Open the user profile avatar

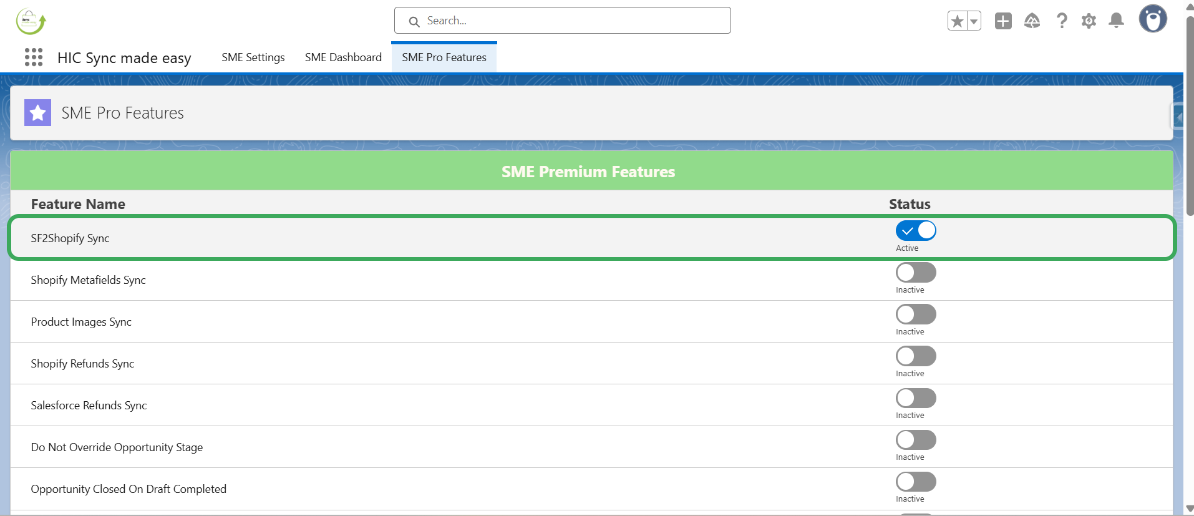click(x=1153, y=20)
